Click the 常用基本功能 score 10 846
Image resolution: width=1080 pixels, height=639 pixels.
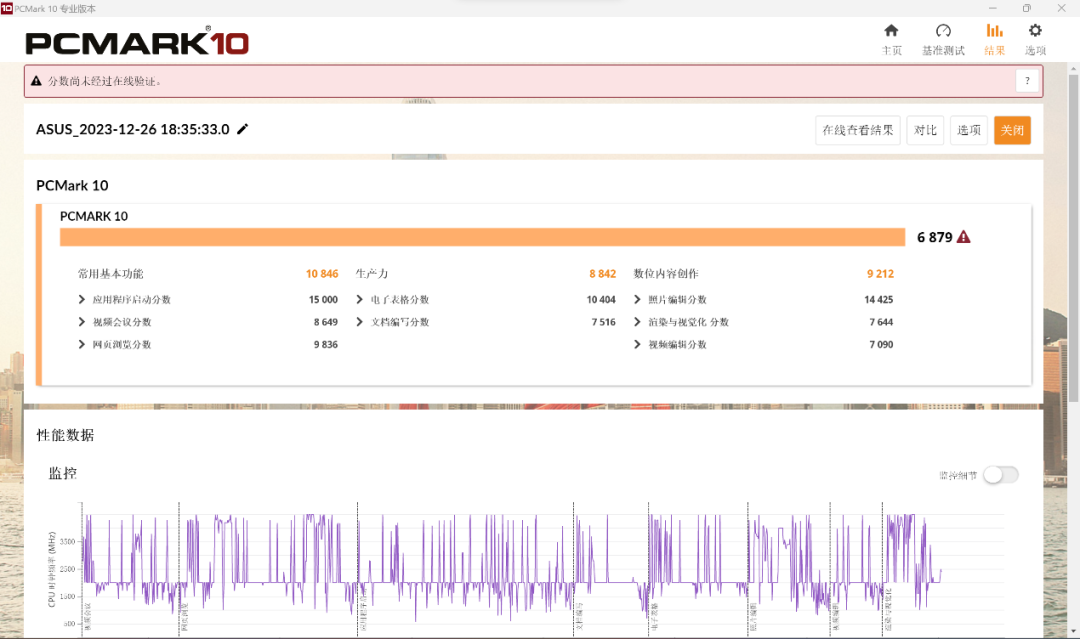(x=322, y=273)
